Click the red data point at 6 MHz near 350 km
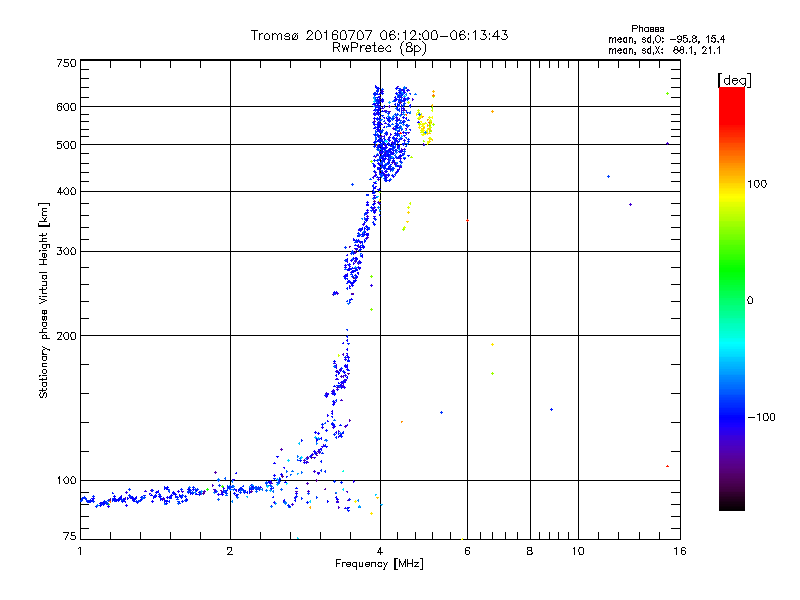The width and height of the screenshot is (800, 600). (x=467, y=220)
